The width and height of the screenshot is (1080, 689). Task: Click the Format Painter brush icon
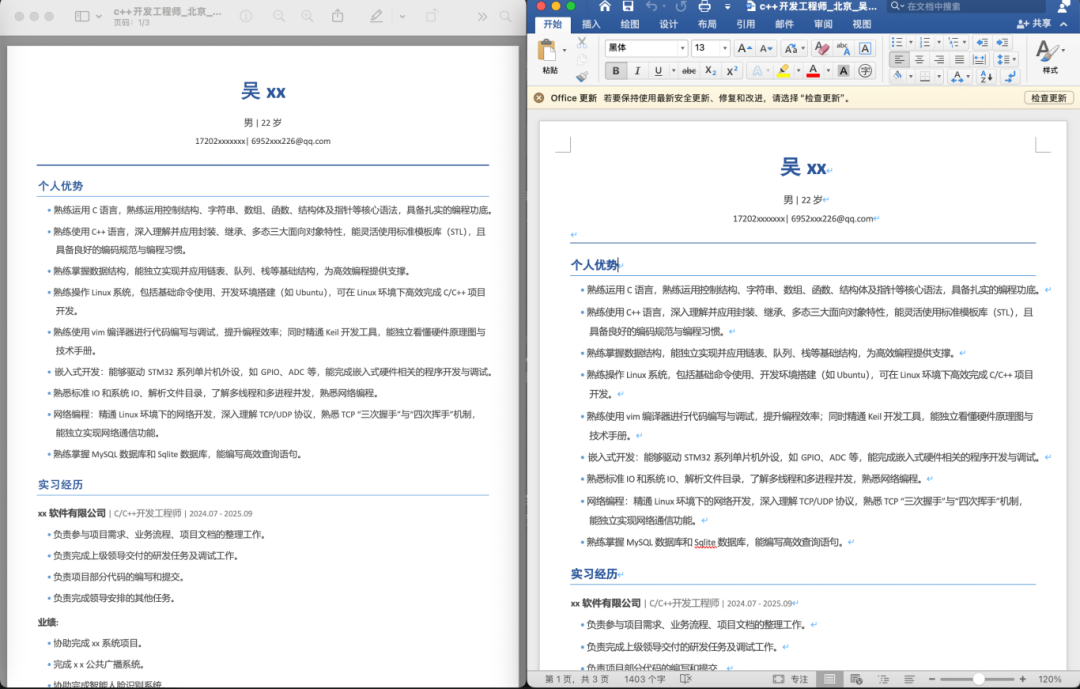point(582,76)
